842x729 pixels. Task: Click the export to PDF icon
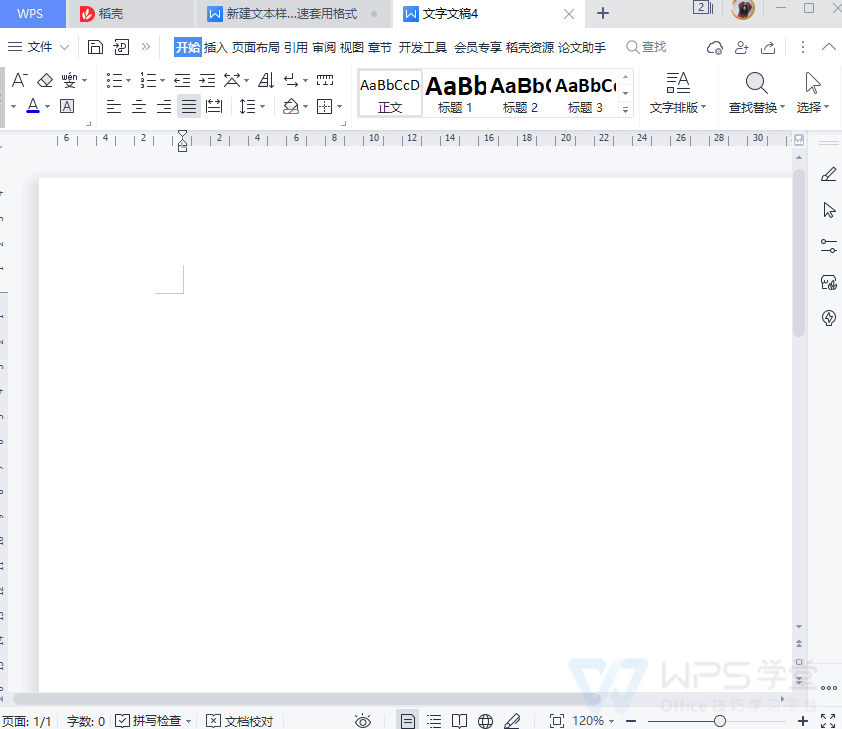121,47
